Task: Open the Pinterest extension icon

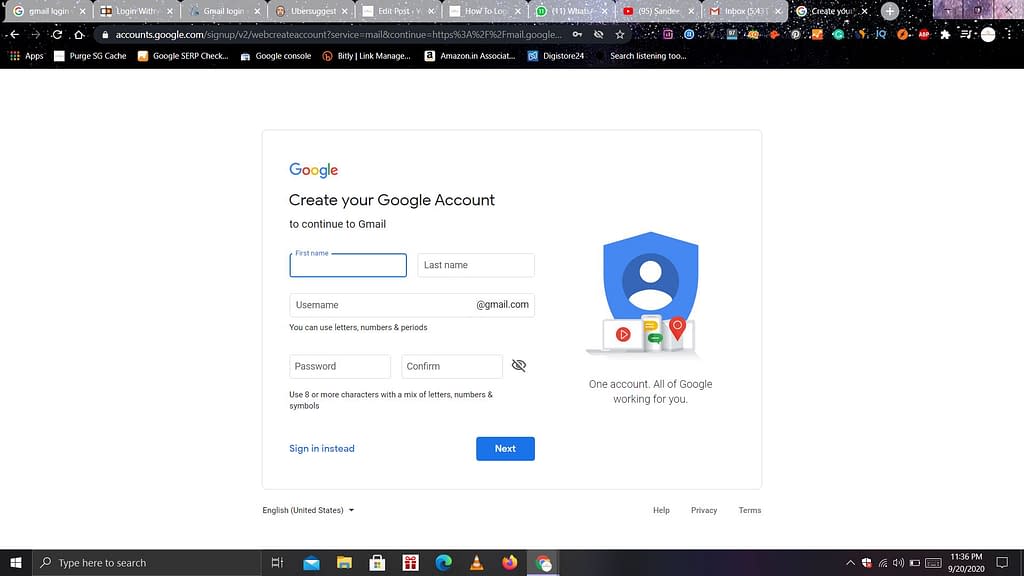Action: pos(795,35)
